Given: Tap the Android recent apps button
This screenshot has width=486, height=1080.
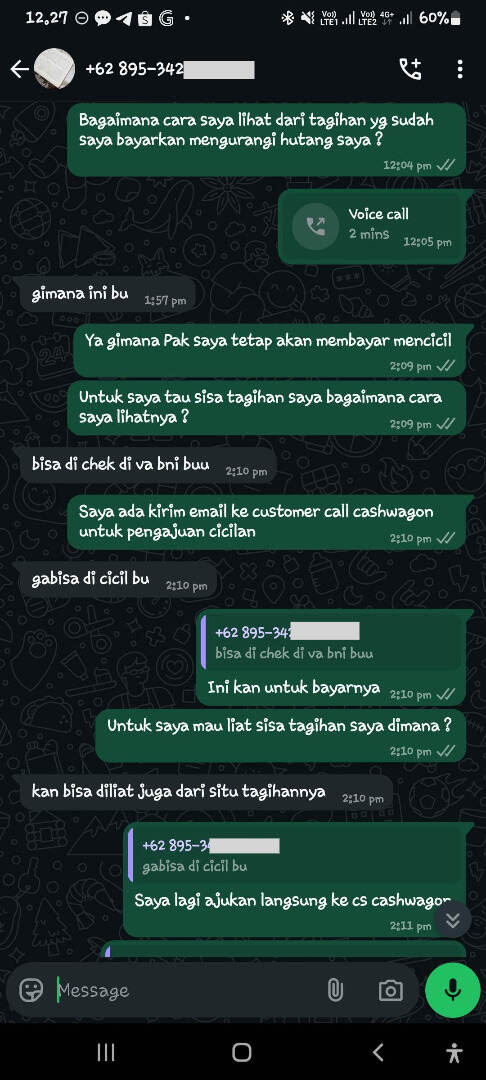Looking at the screenshot, I should tap(105, 1052).
